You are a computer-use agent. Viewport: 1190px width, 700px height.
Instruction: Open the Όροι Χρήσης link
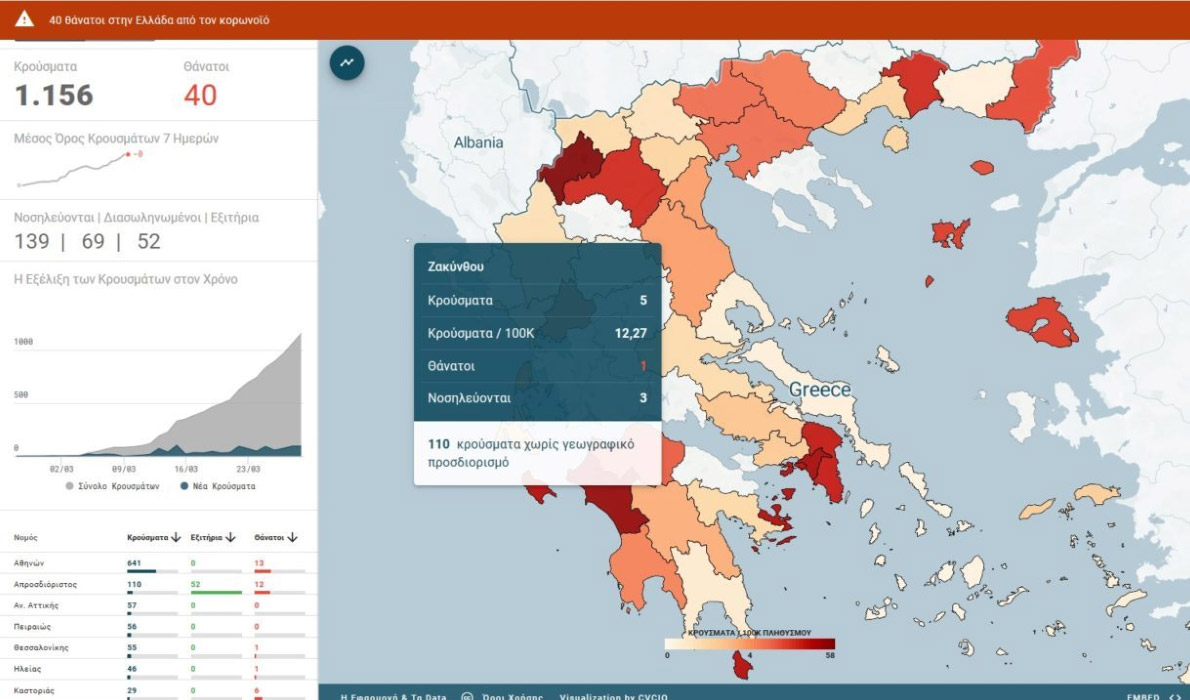pyautogui.click(x=506, y=696)
